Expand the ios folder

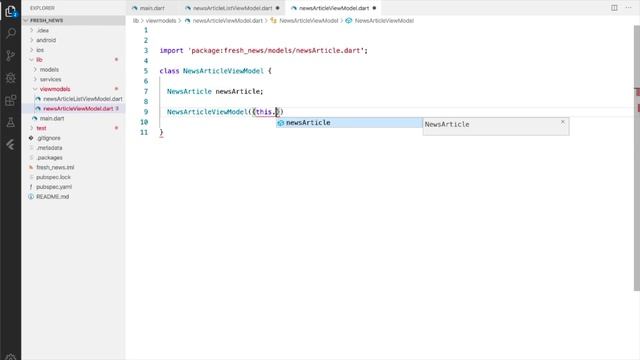[73, 50]
